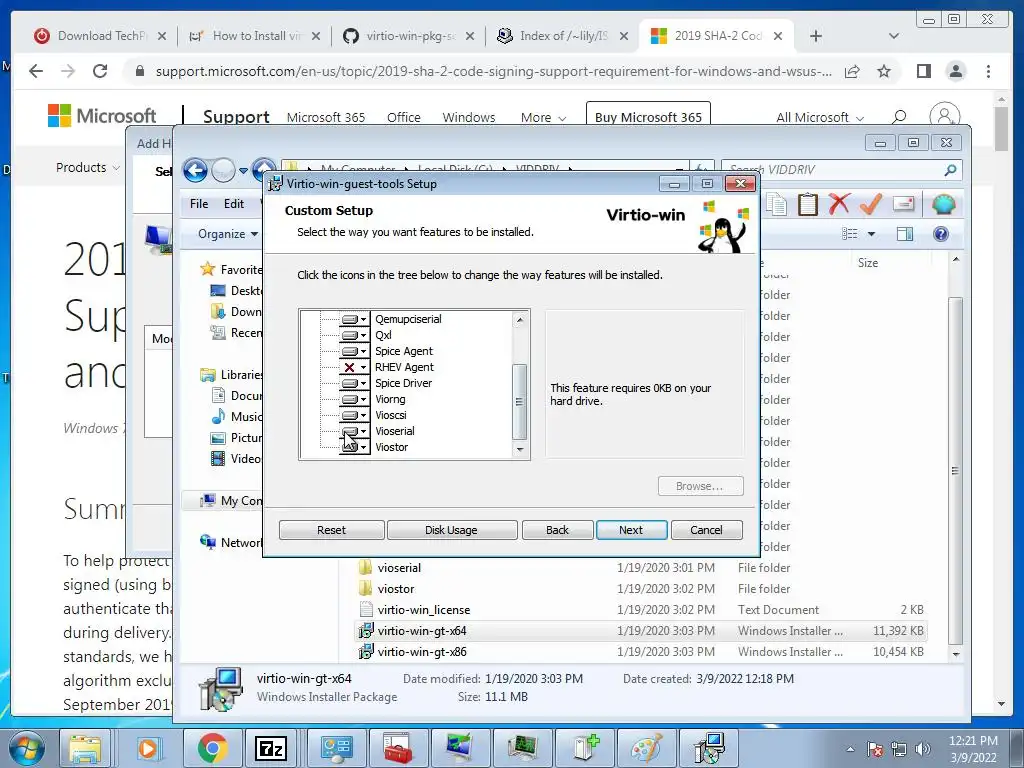
Task: Click the red X Delete icon in Explorer toolbar
Action: click(839, 204)
